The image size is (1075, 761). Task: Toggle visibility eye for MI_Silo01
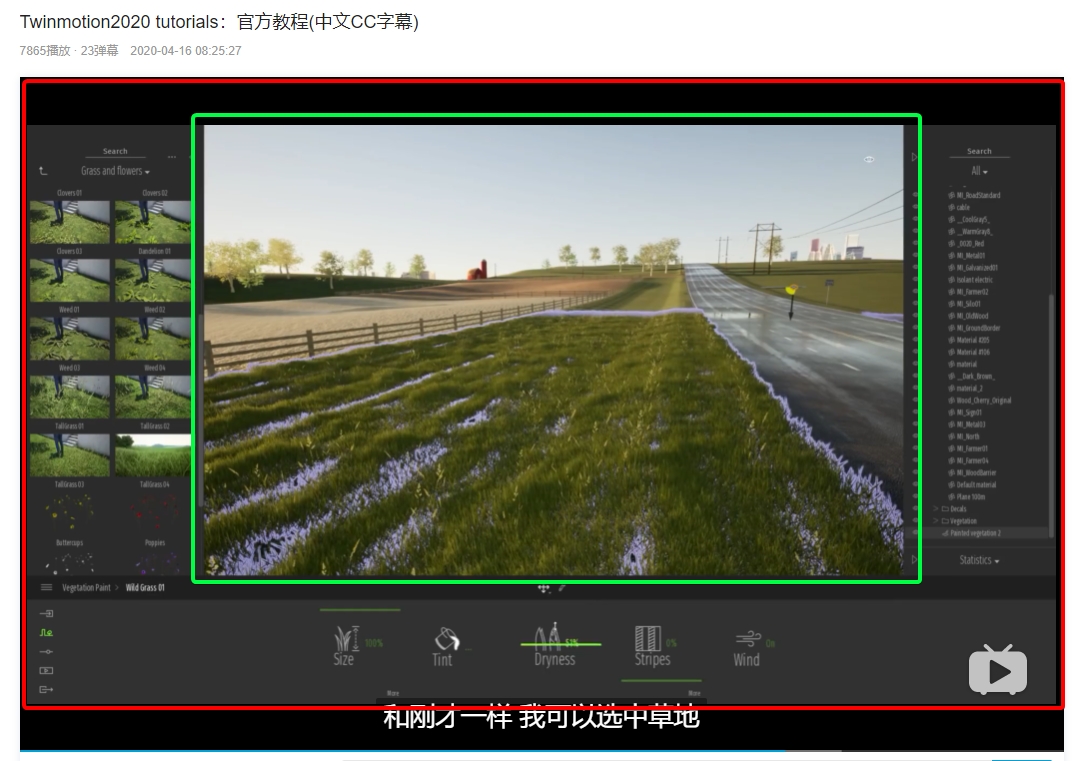tap(915, 304)
